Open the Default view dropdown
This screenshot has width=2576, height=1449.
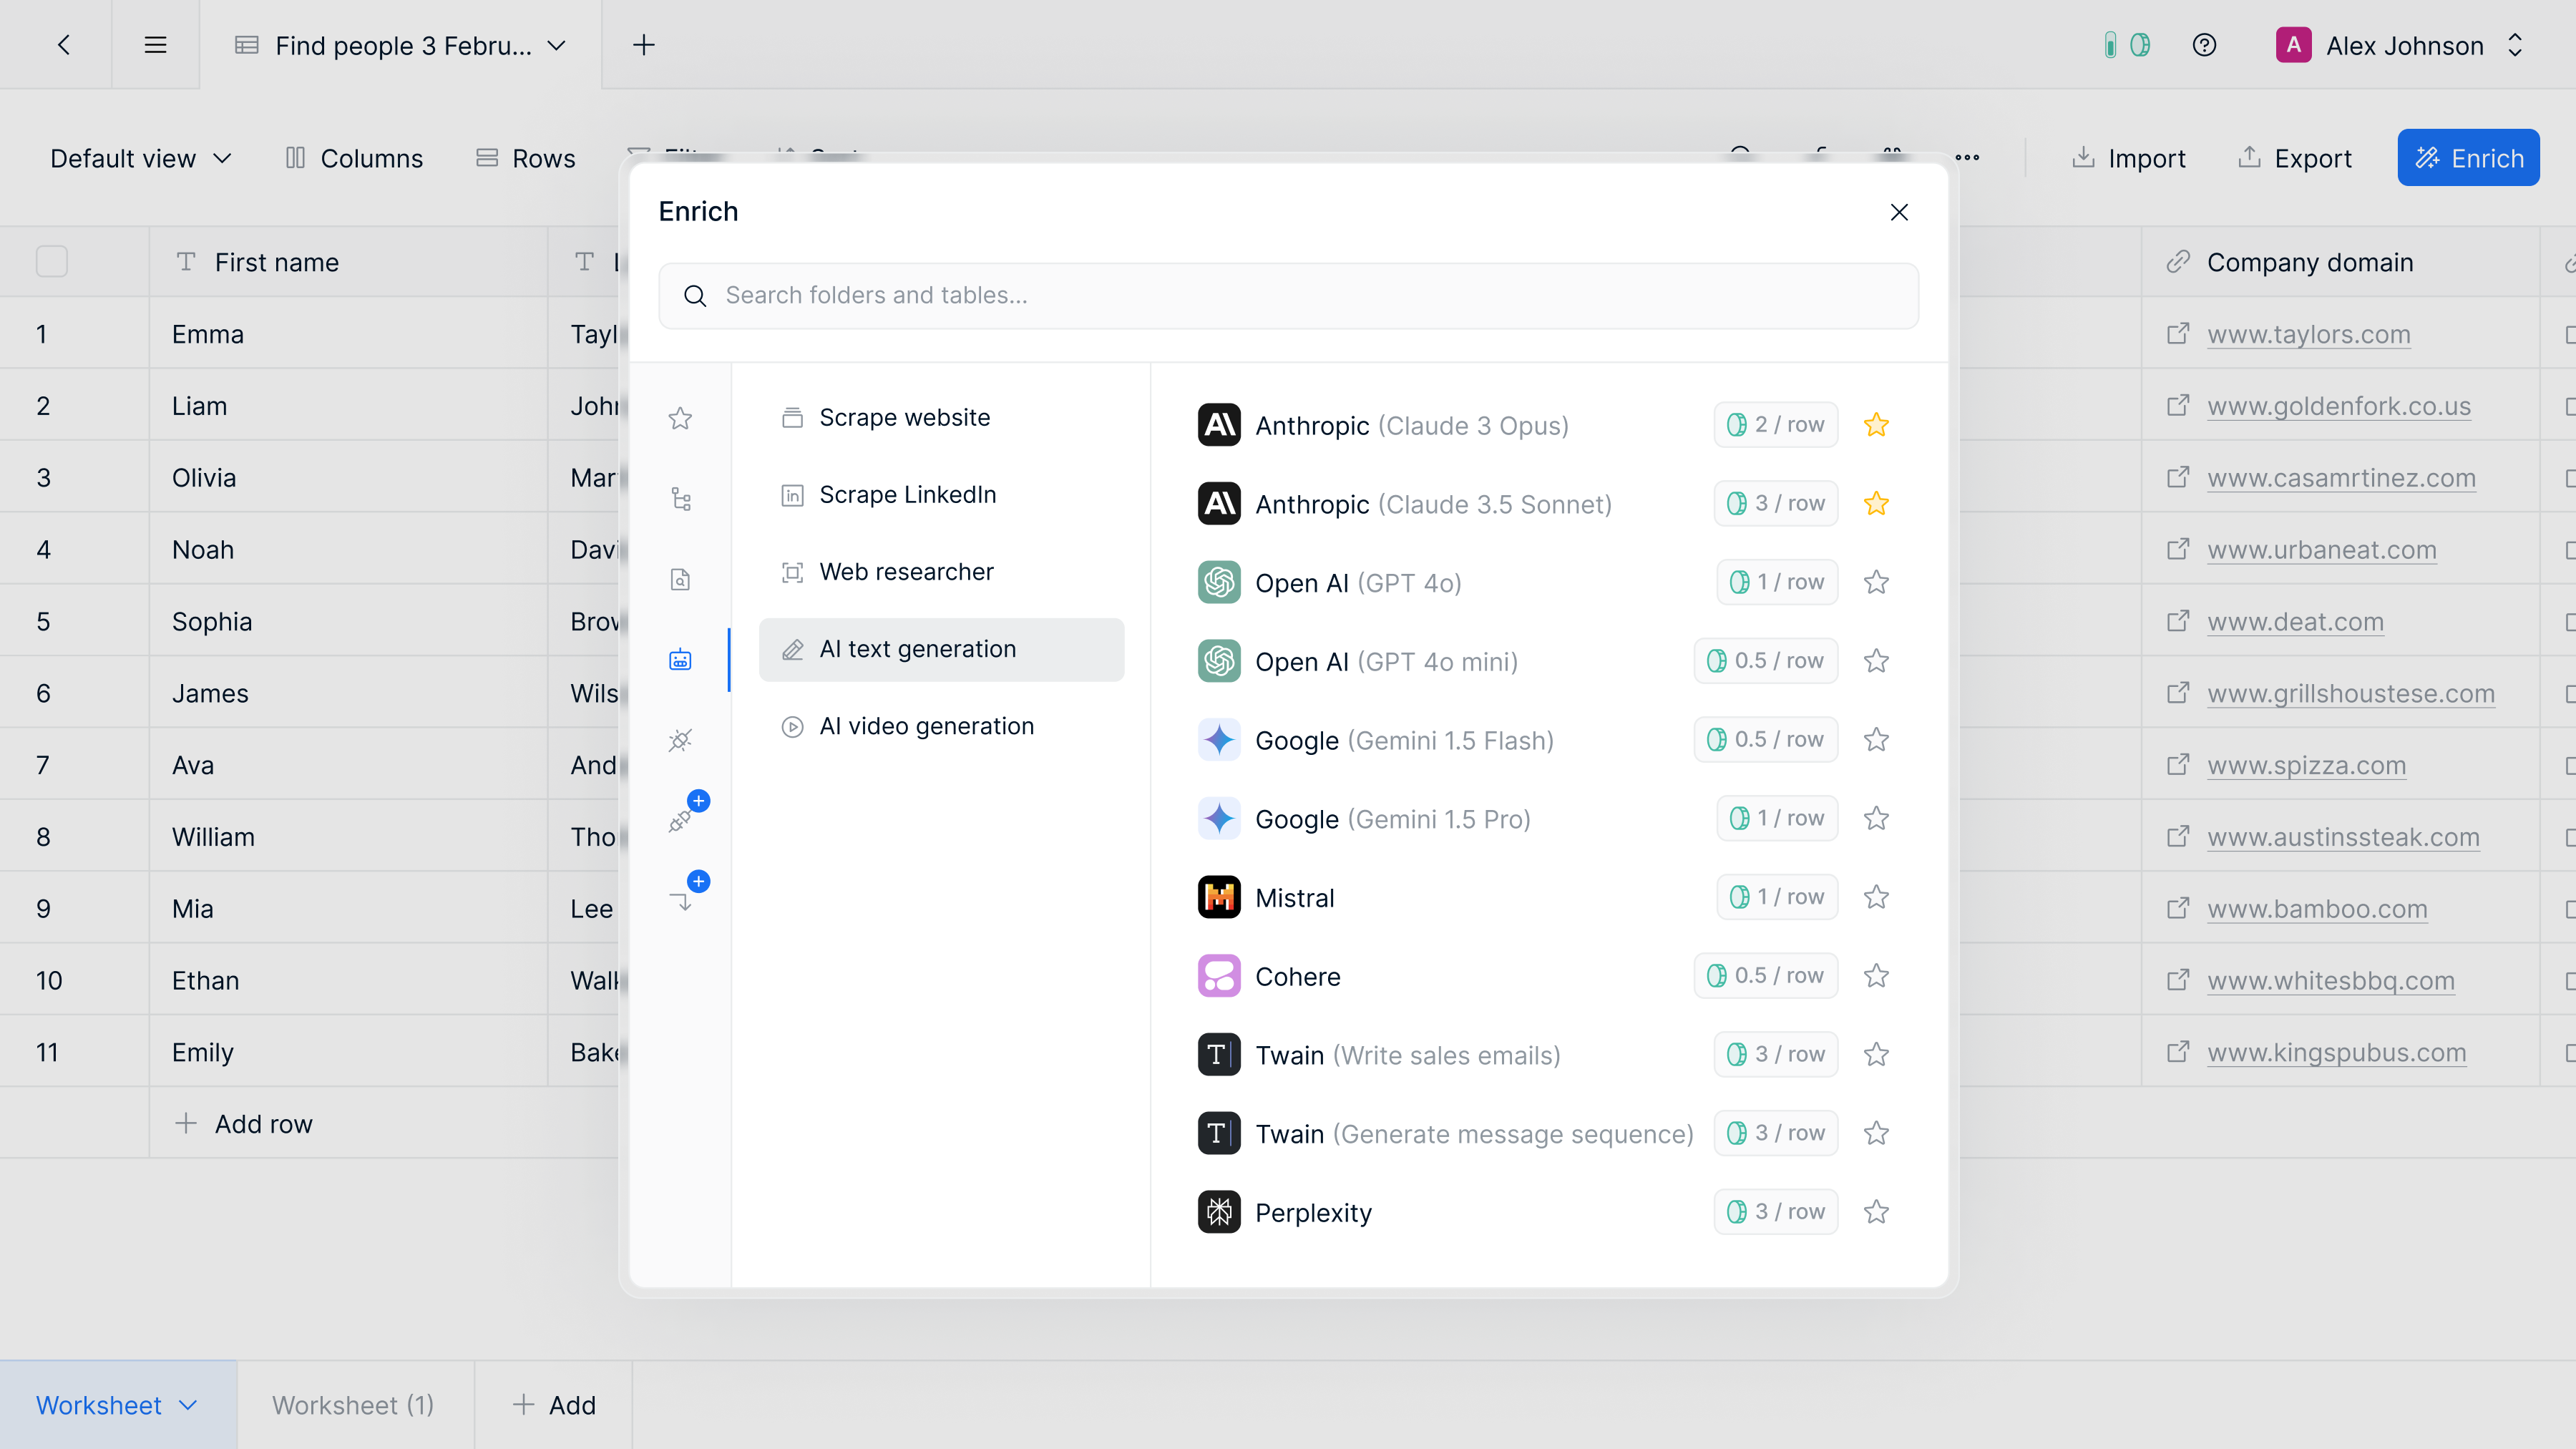pos(141,158)
